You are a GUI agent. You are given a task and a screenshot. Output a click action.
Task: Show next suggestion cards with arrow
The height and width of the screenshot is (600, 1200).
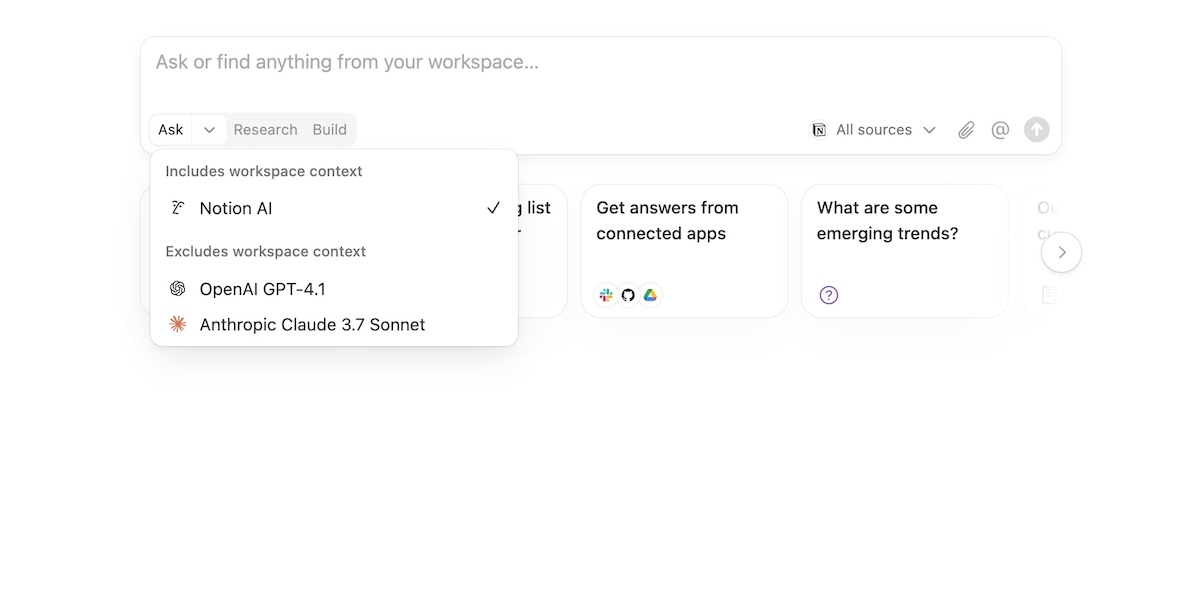point(1062,253)
